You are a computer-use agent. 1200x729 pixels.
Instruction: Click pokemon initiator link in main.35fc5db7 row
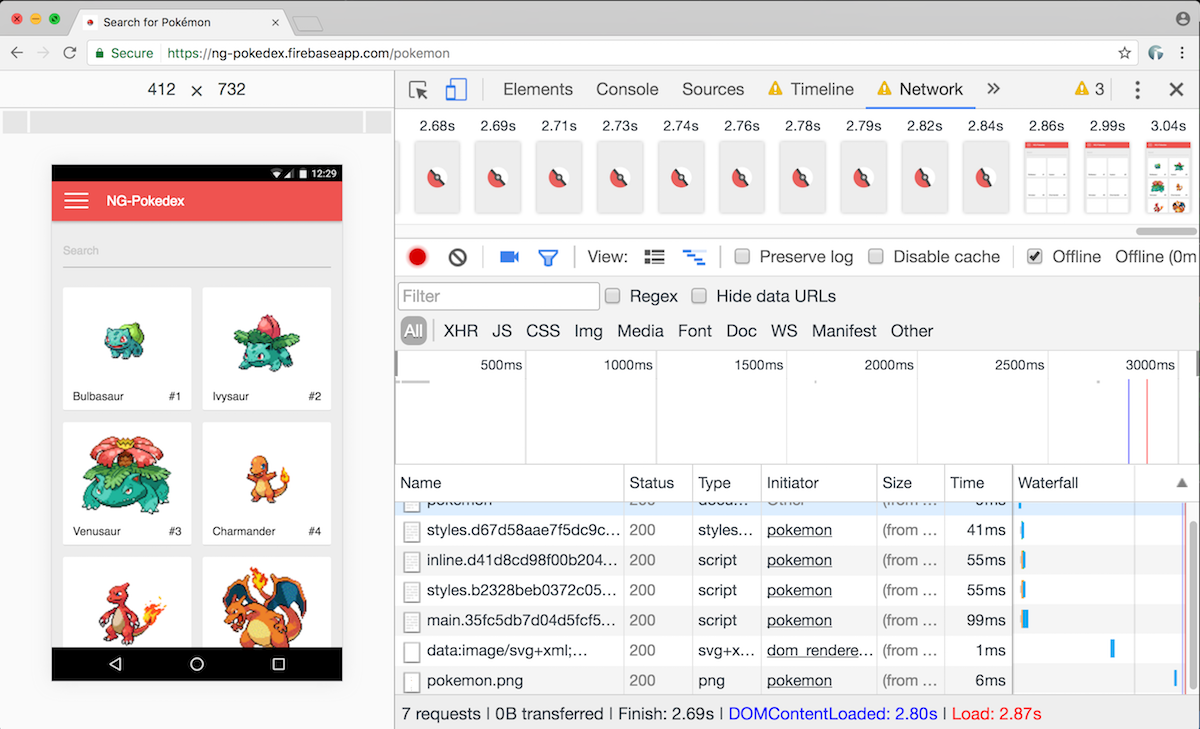[x=799, y=620]
